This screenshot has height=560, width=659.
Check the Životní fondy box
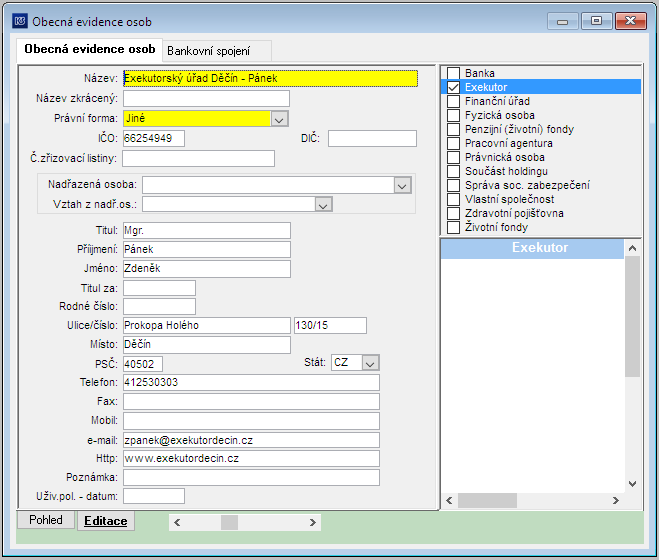coord(453,227)
